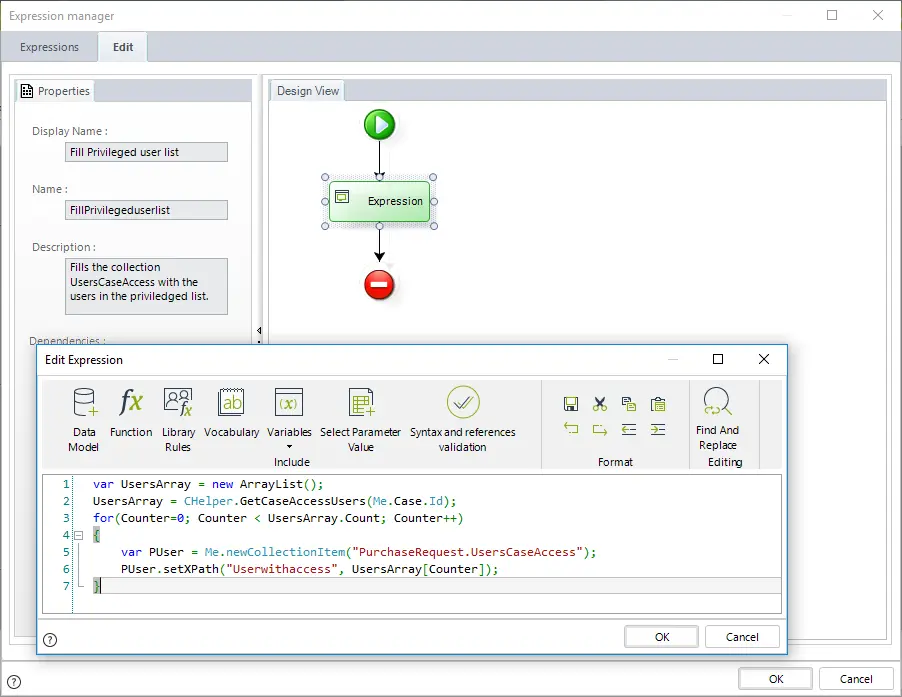Image resolution: width=902 pixels, height=697 pixels.
Task: Collapse the Properties panel via splitter arrow
Action: click(x=259, y=331)
